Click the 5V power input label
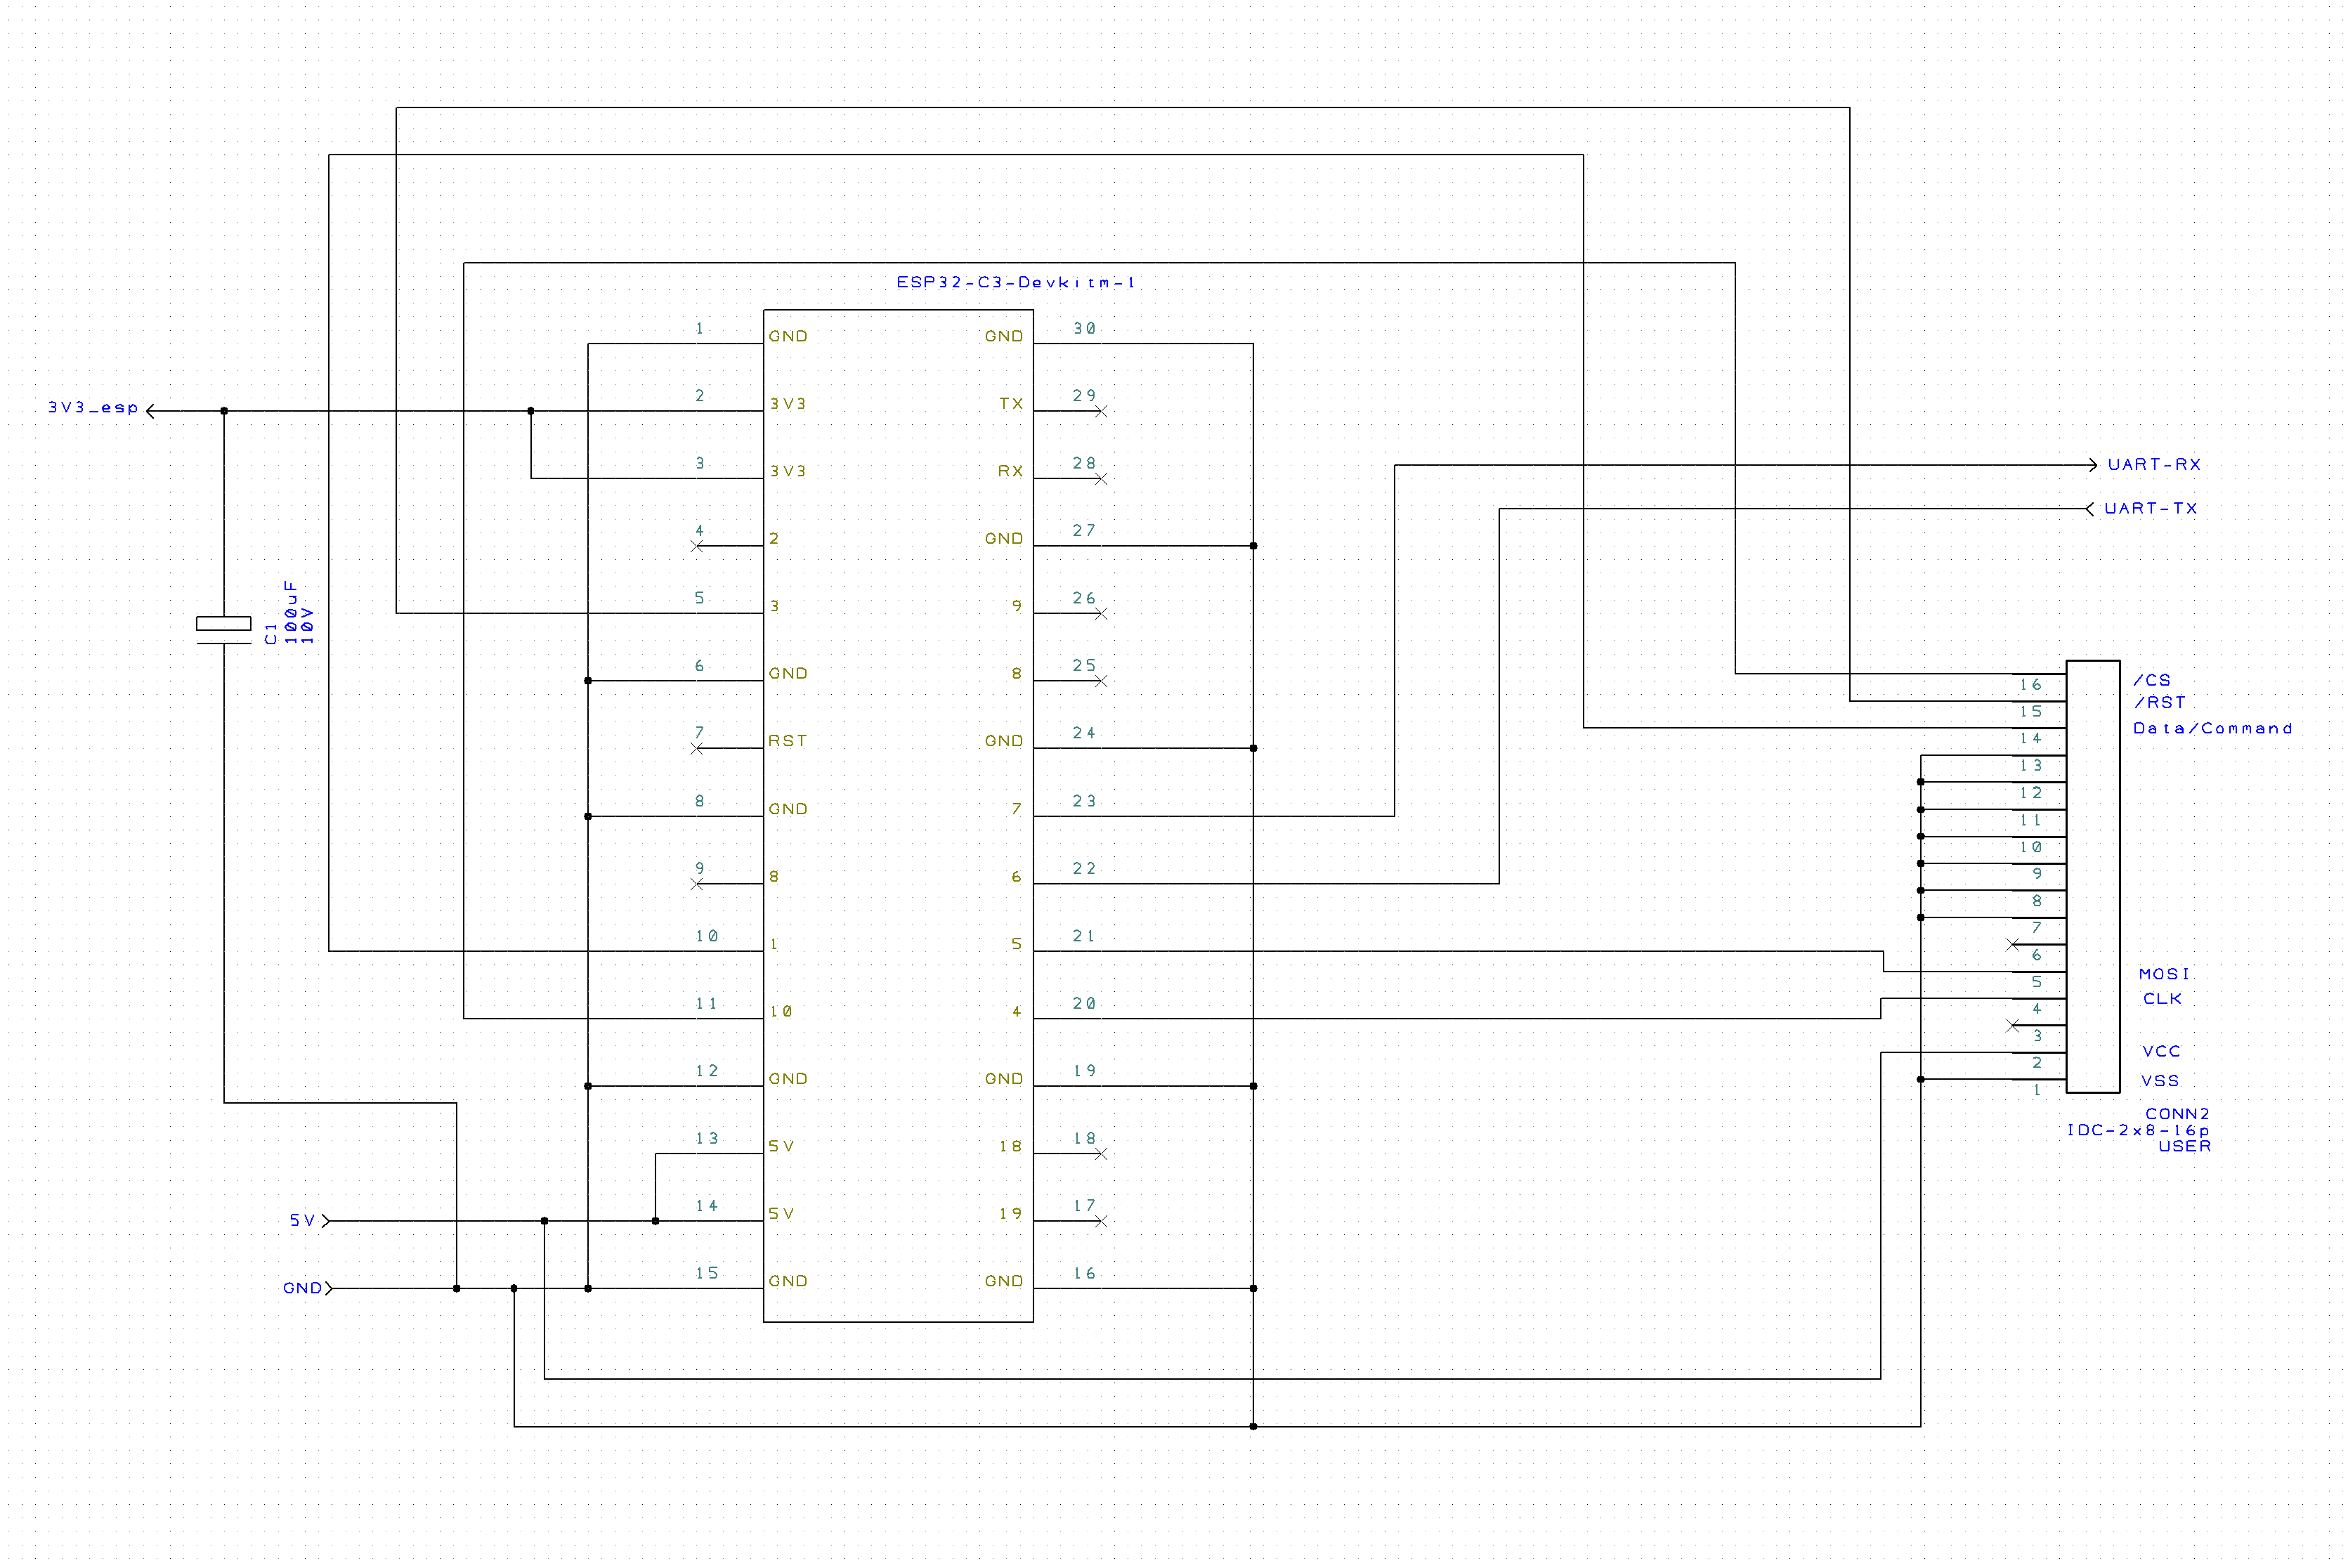This screenshot has height=1568, width=2348. [x=302, y=1221]
